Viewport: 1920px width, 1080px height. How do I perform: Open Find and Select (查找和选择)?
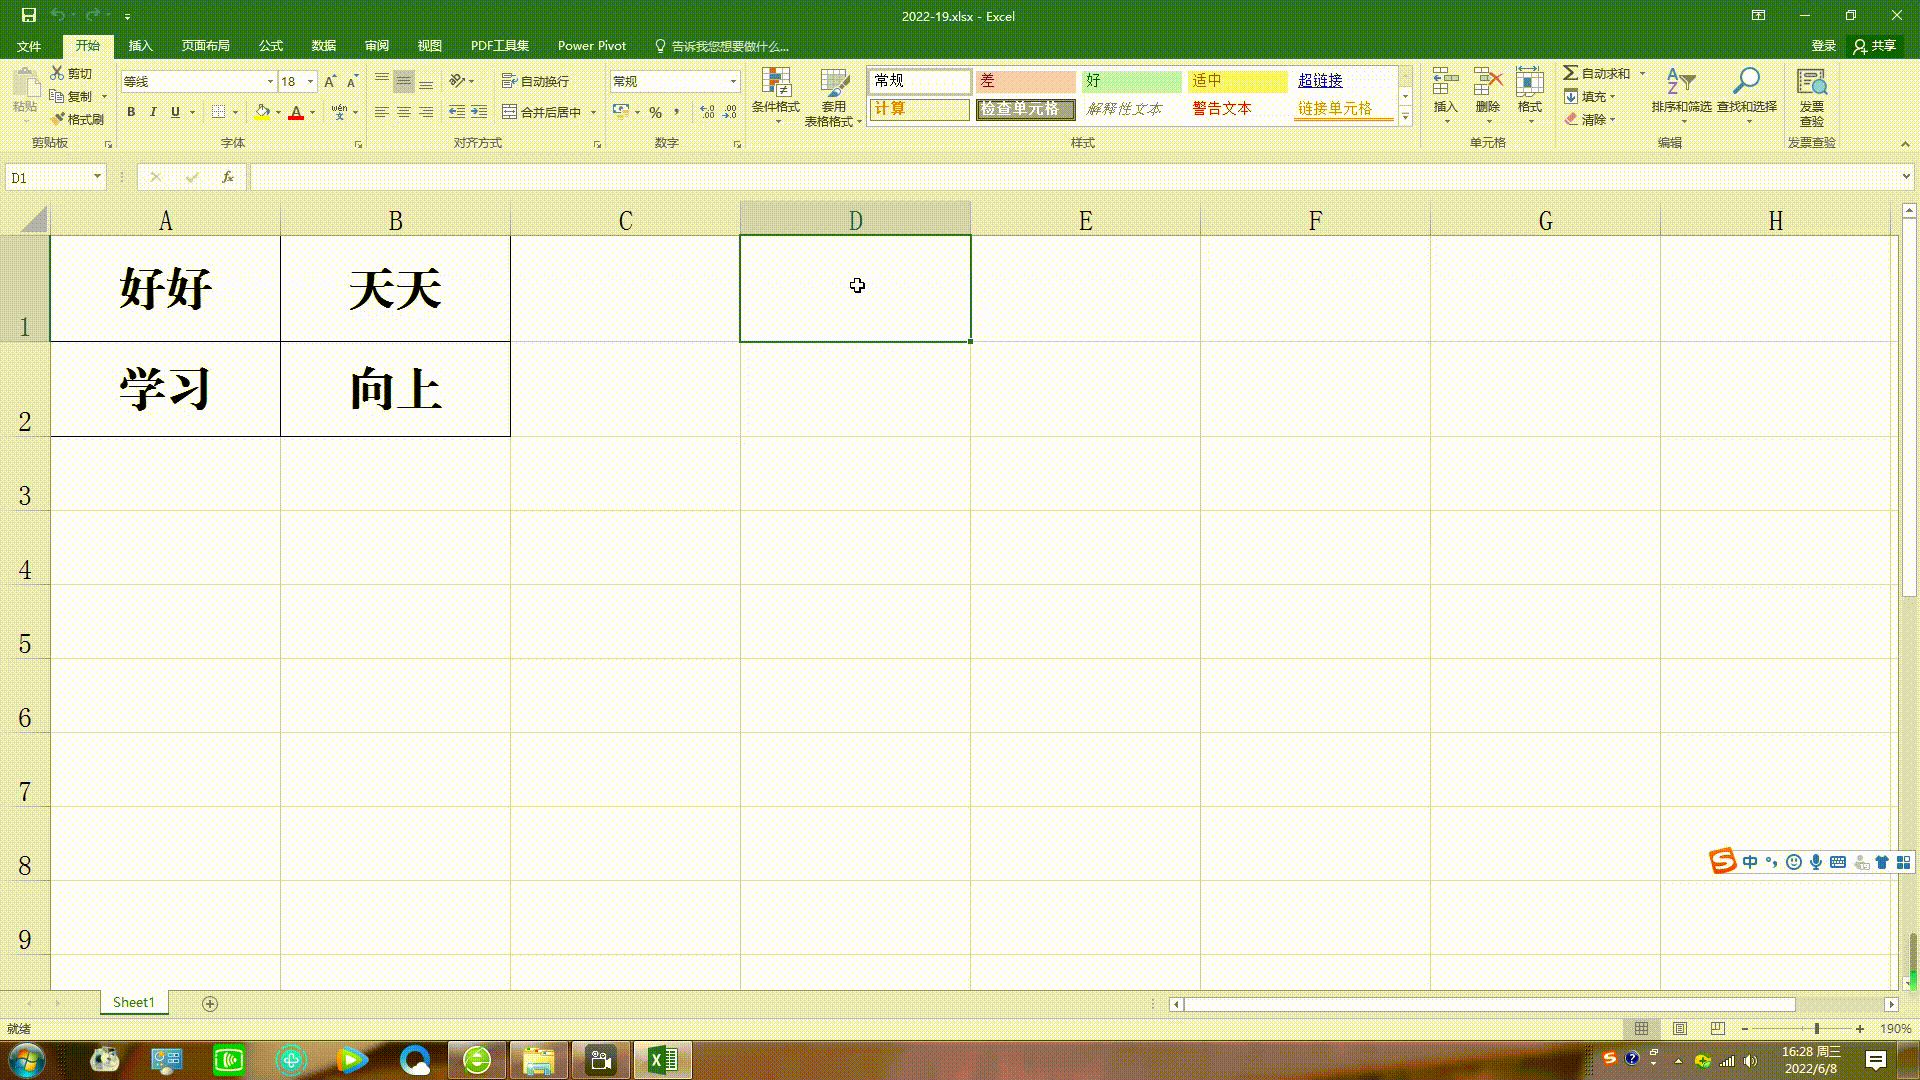click(x=1747, y=96)
